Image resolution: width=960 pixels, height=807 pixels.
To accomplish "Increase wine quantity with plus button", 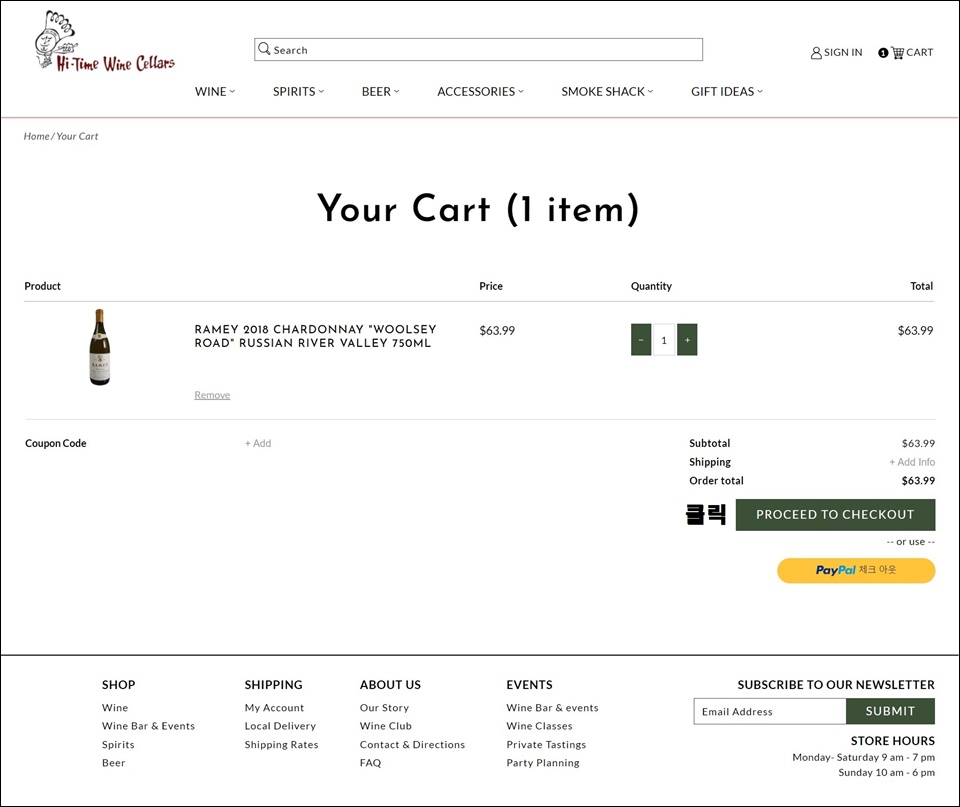I will pos(687,340).
